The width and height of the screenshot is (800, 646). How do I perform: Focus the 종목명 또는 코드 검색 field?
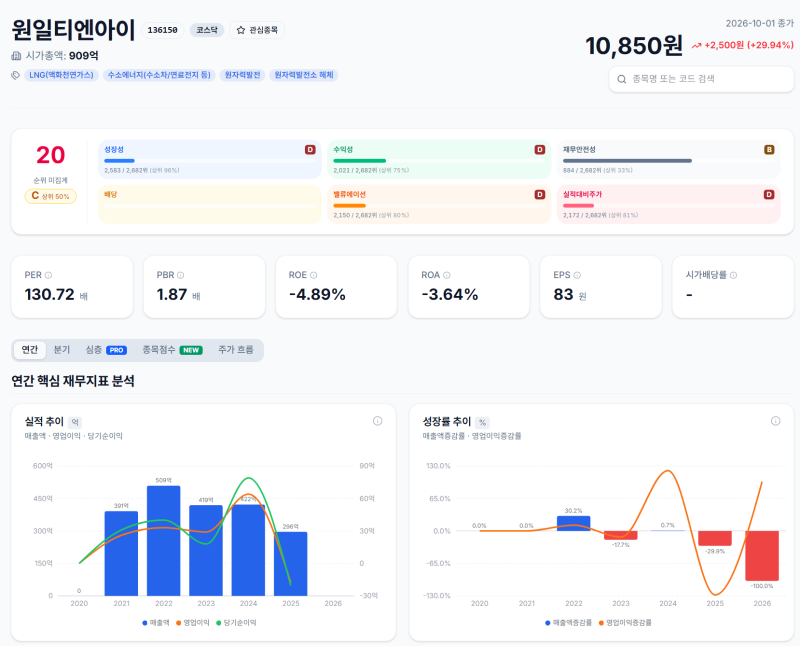702,79
